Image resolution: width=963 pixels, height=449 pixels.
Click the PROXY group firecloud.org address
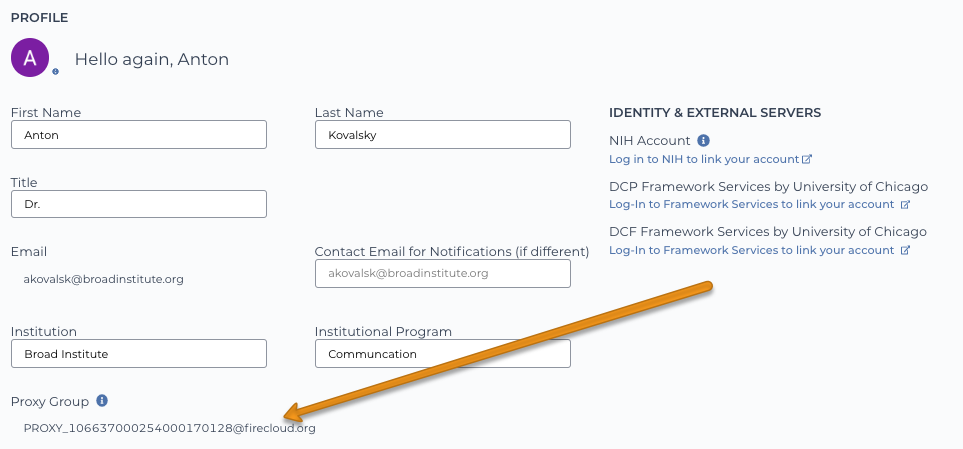click(x=170, y=428)
